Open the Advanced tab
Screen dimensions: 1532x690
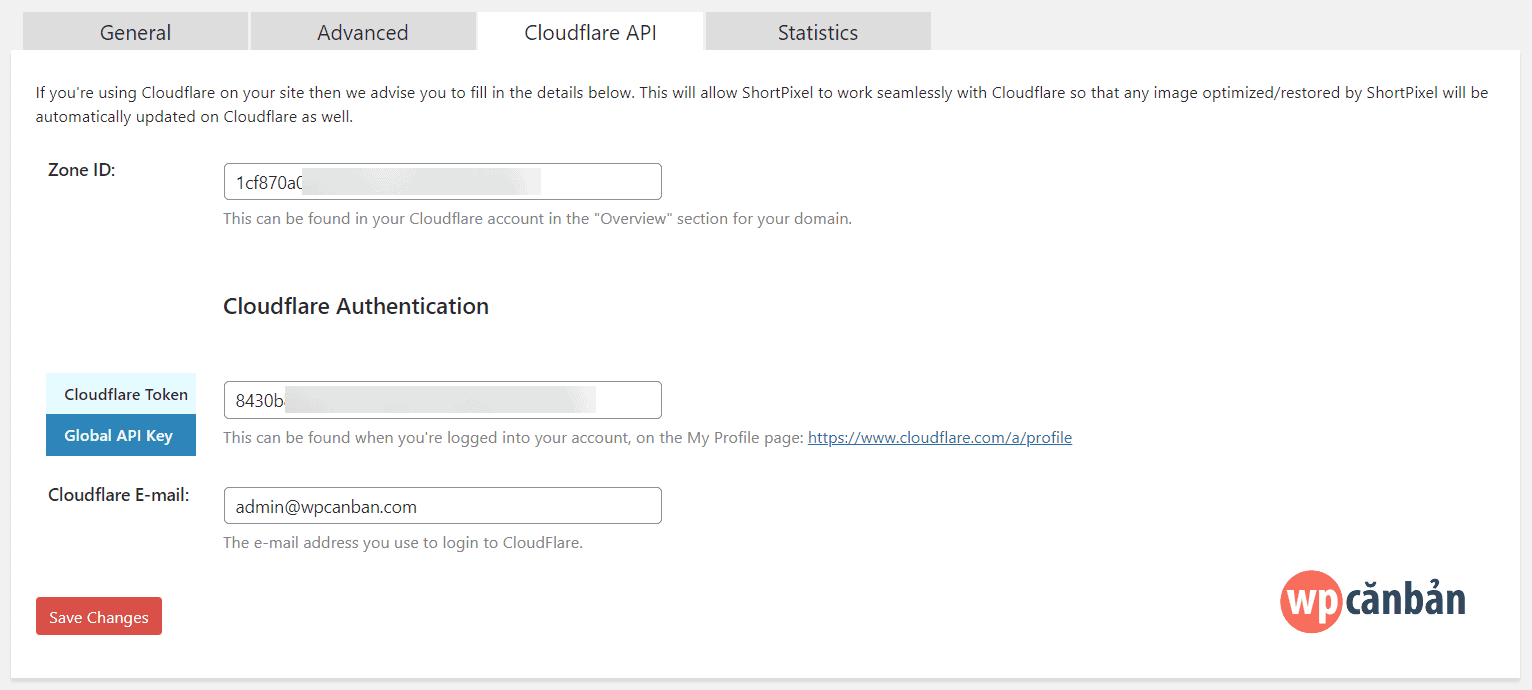(363, 32)
